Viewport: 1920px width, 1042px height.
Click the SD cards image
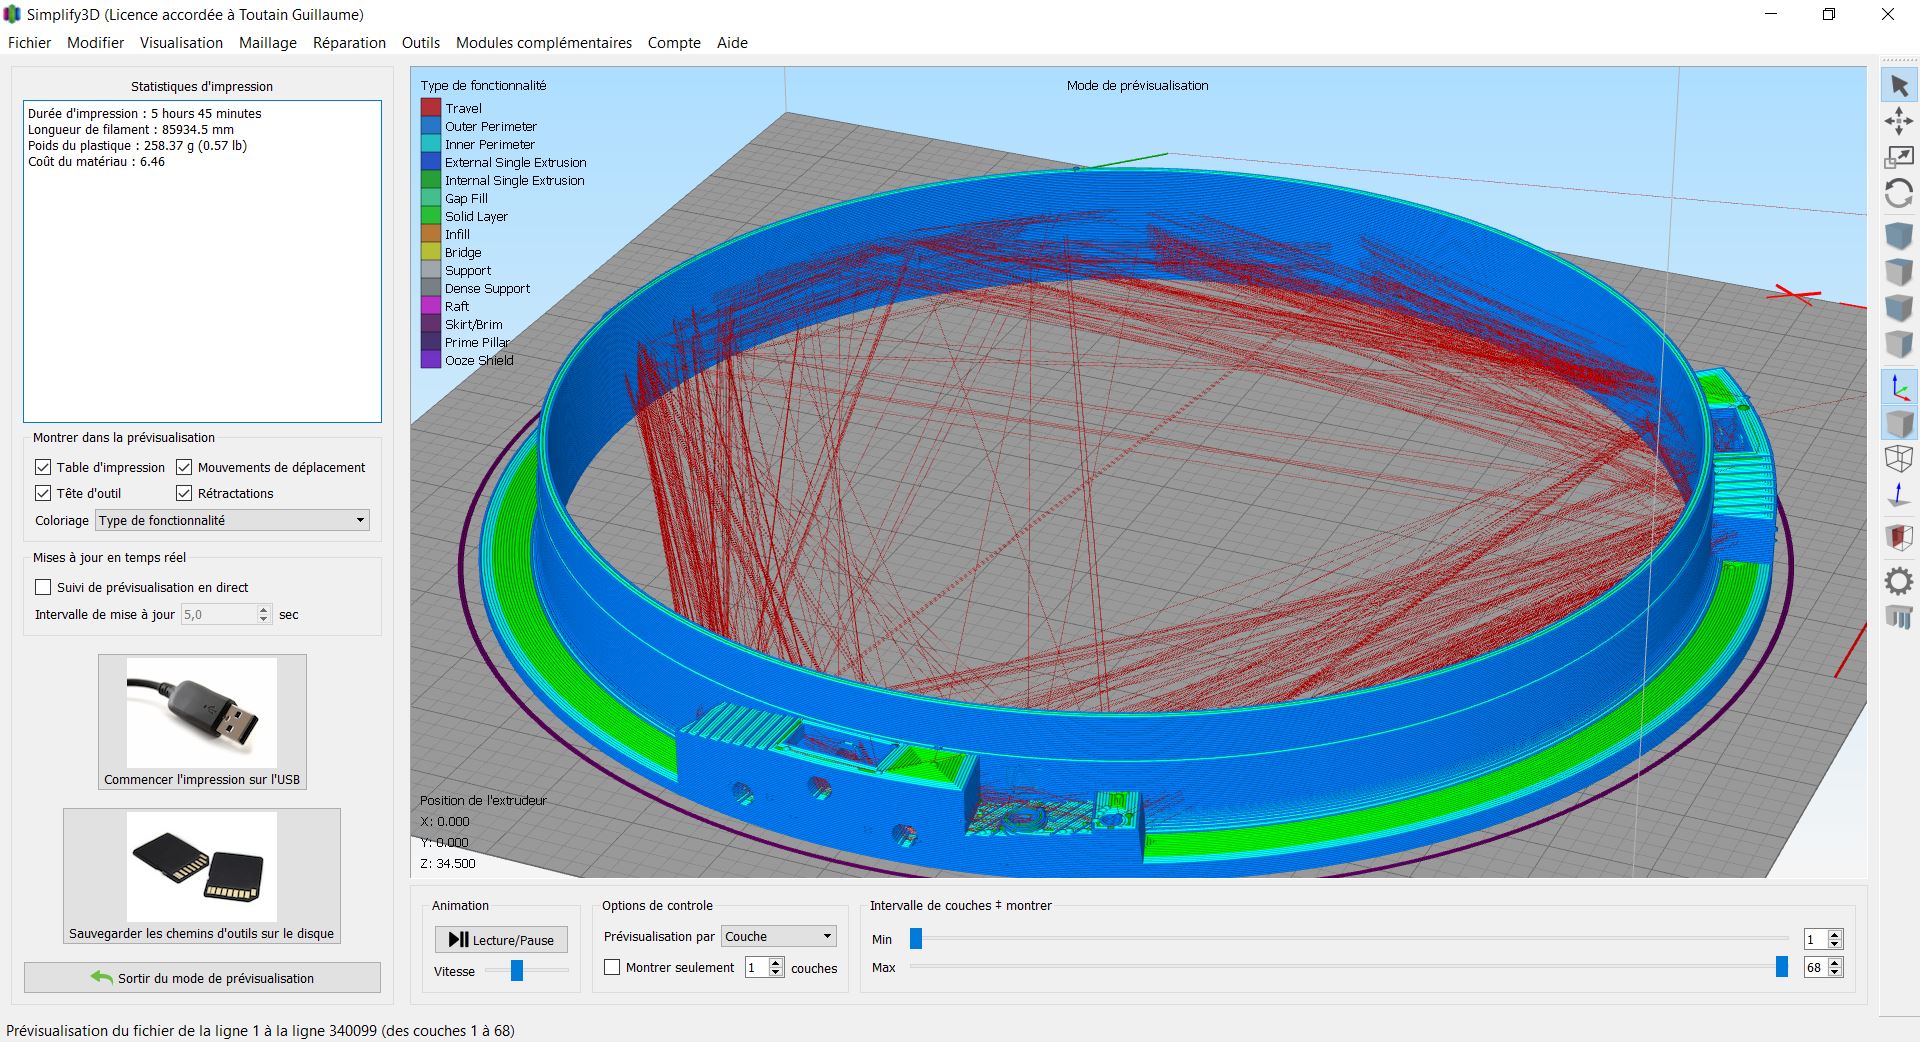pos(202,867)
